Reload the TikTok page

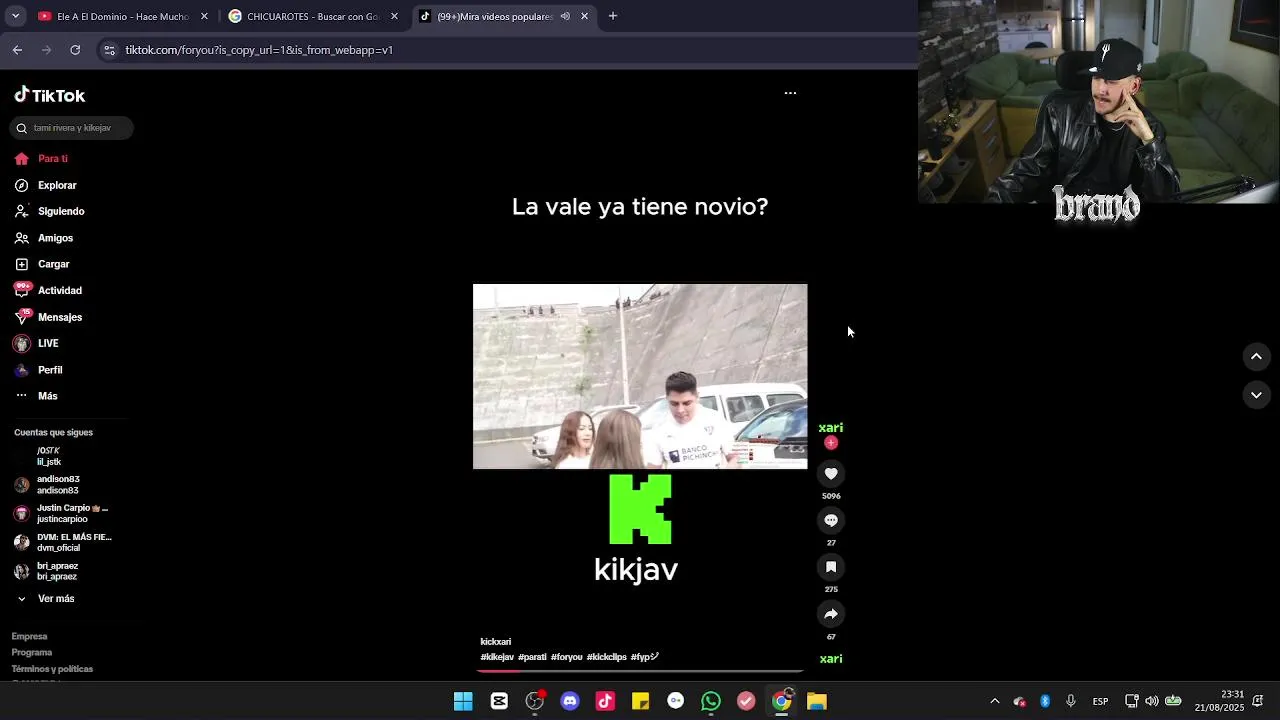point(75,50)
